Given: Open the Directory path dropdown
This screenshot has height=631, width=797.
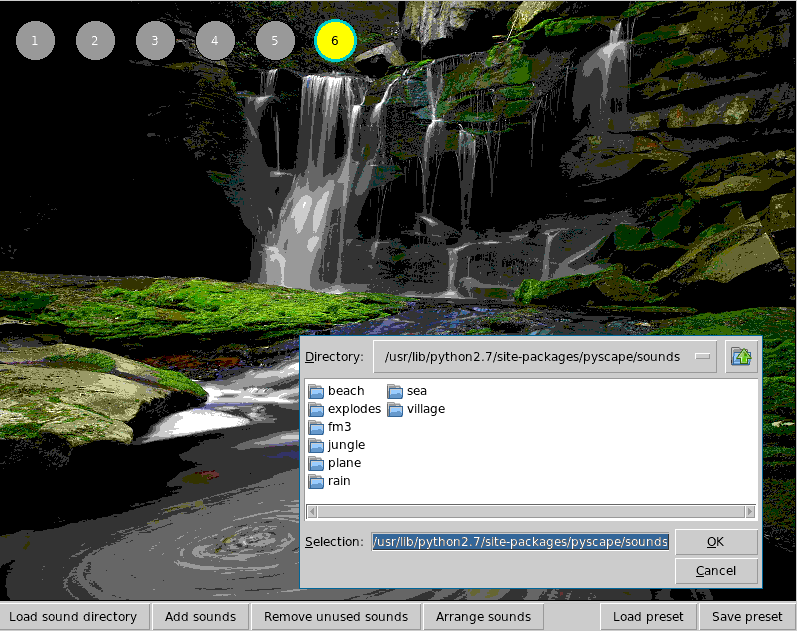Looking at the screenshot, I should 704,357.
